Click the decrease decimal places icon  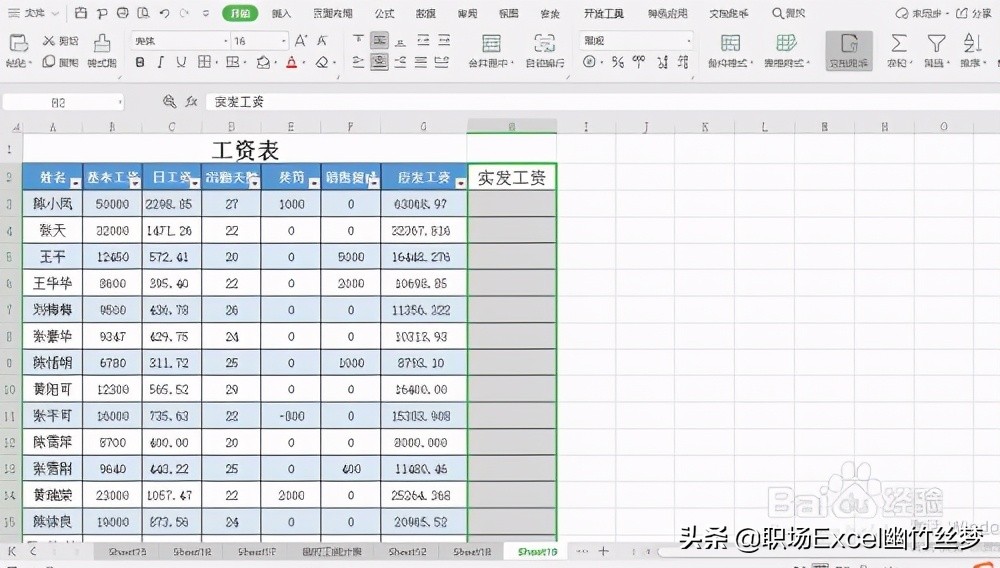683,62
